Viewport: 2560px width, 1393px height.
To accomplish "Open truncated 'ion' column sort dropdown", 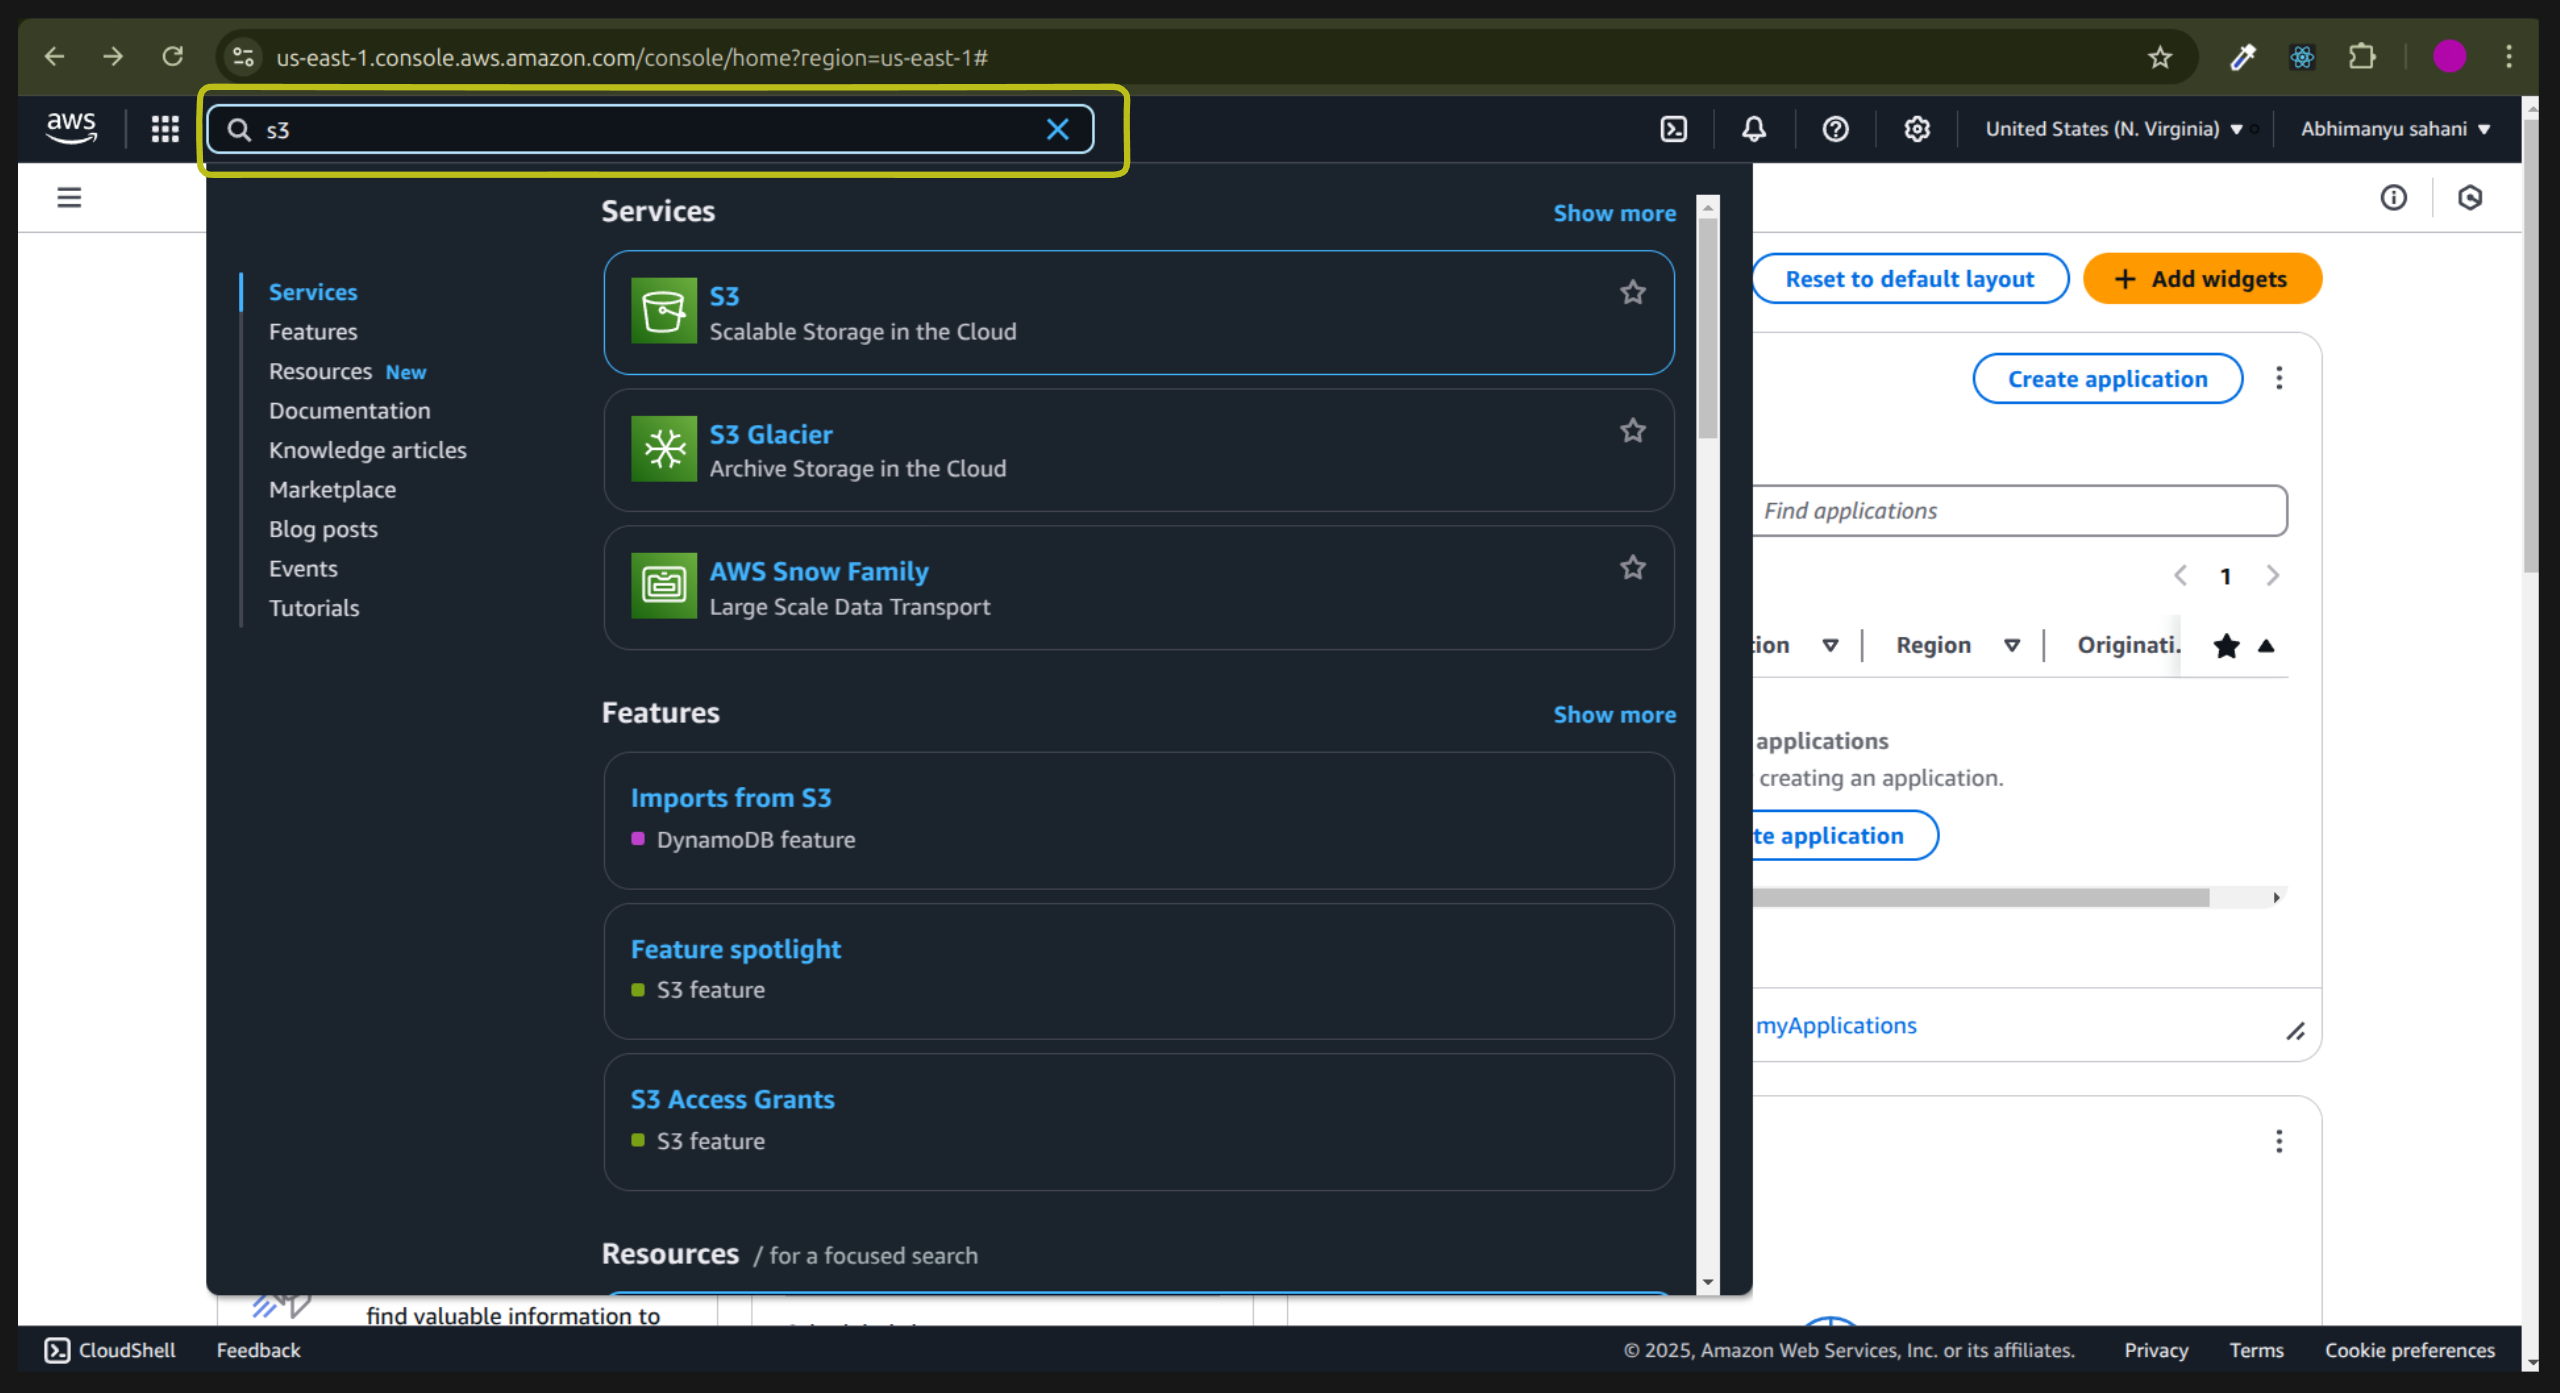I will coord(1830,646).
